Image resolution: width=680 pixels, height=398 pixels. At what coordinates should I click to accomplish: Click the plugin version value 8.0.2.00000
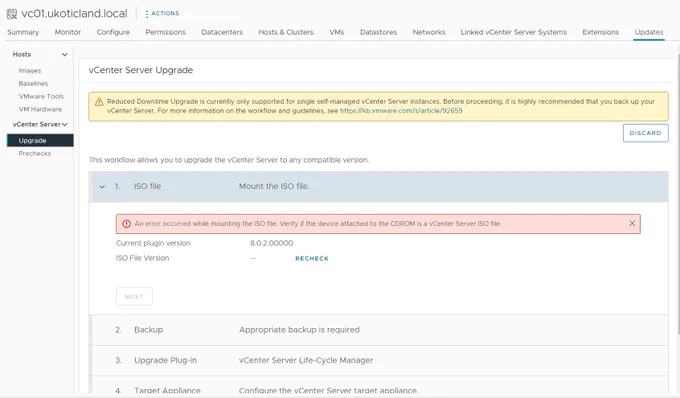271,243
